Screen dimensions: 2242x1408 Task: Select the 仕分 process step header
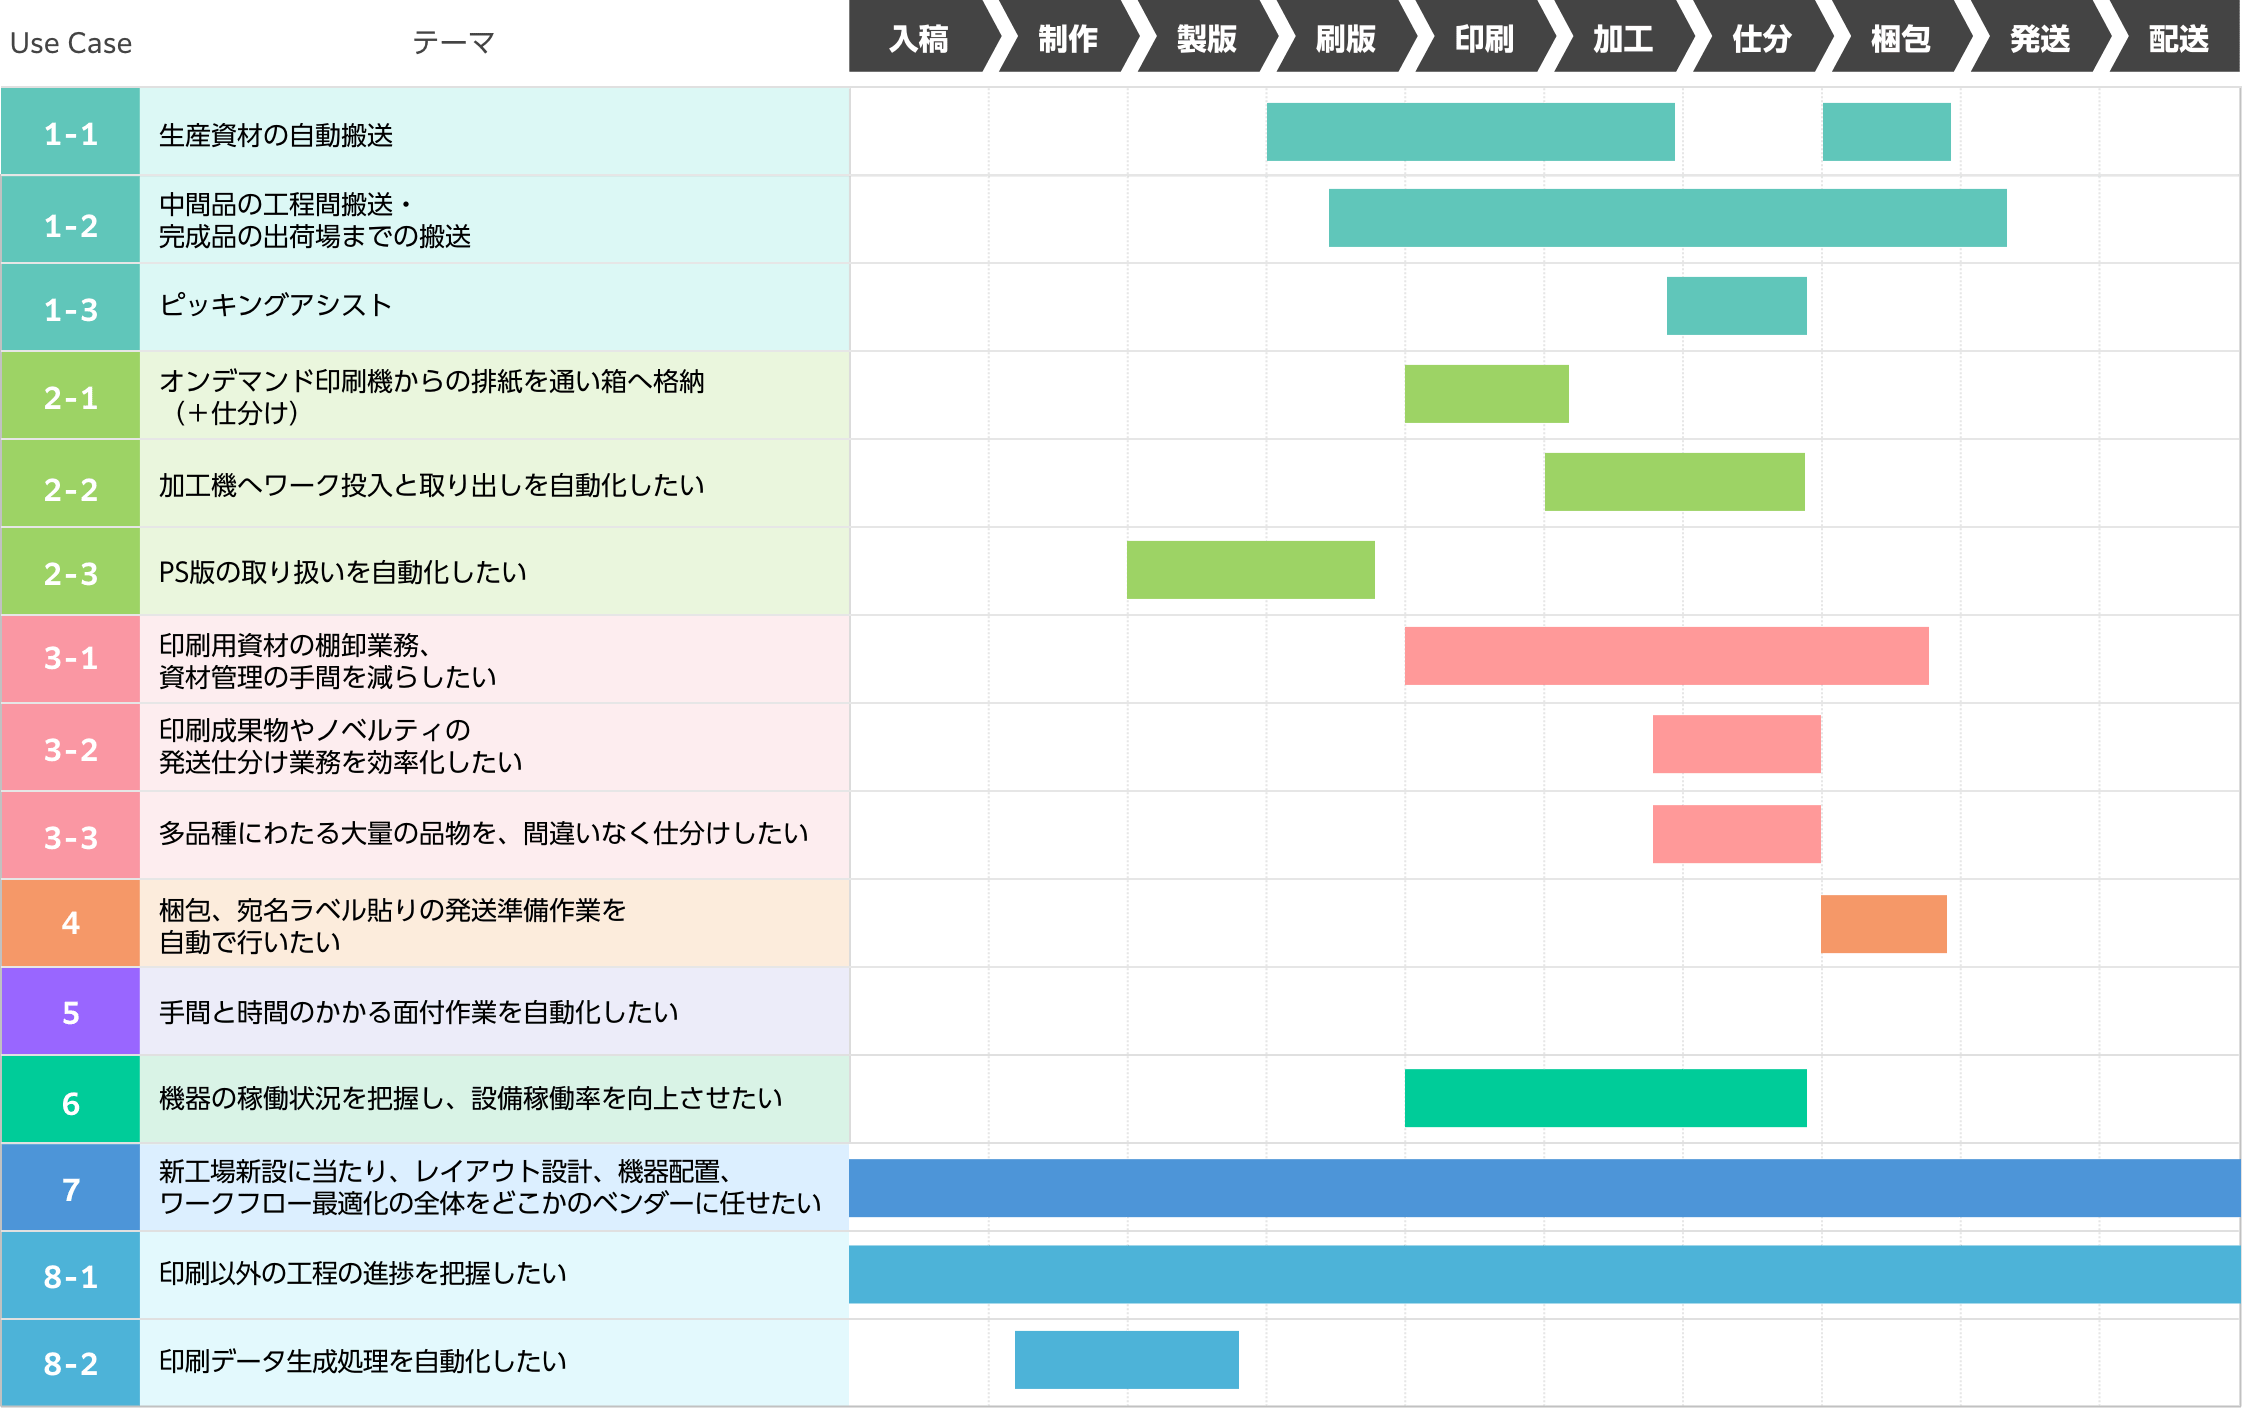(1762, 37)
